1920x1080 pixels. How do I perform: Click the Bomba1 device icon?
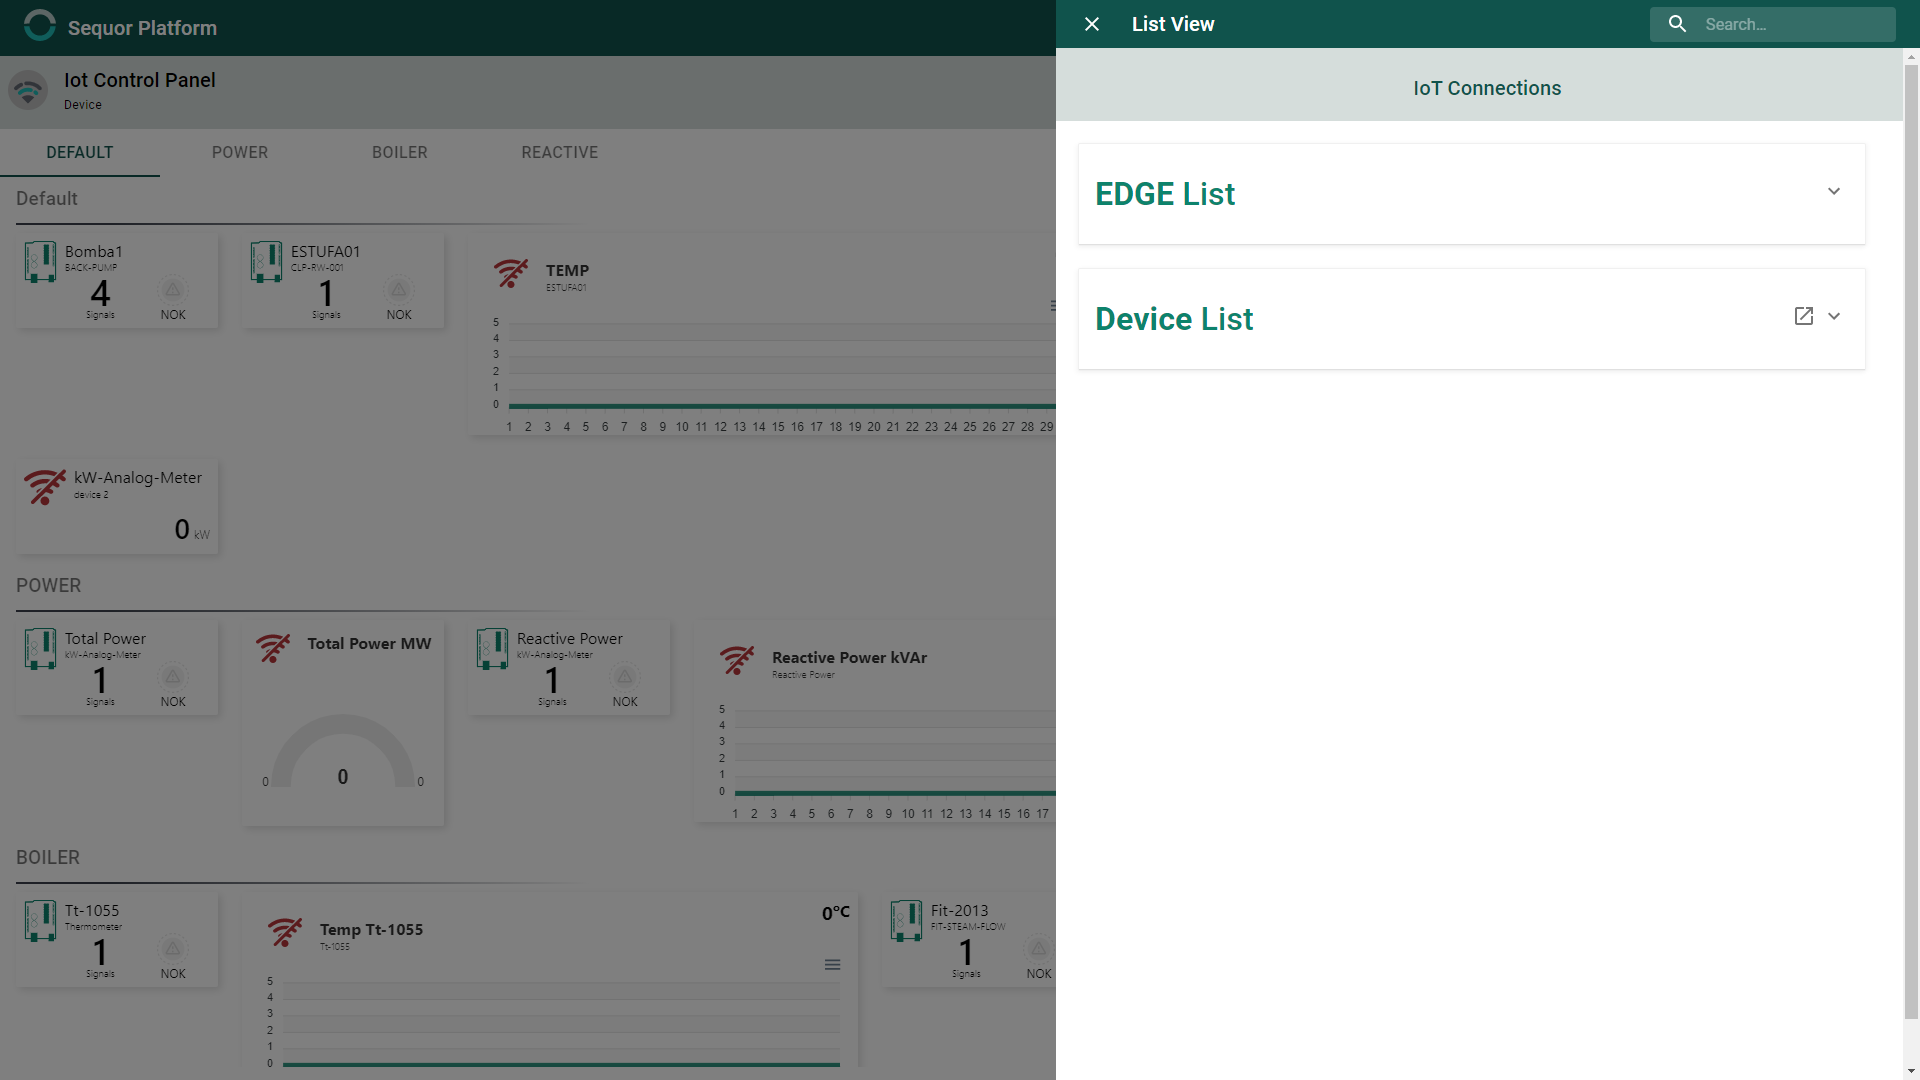40,262
